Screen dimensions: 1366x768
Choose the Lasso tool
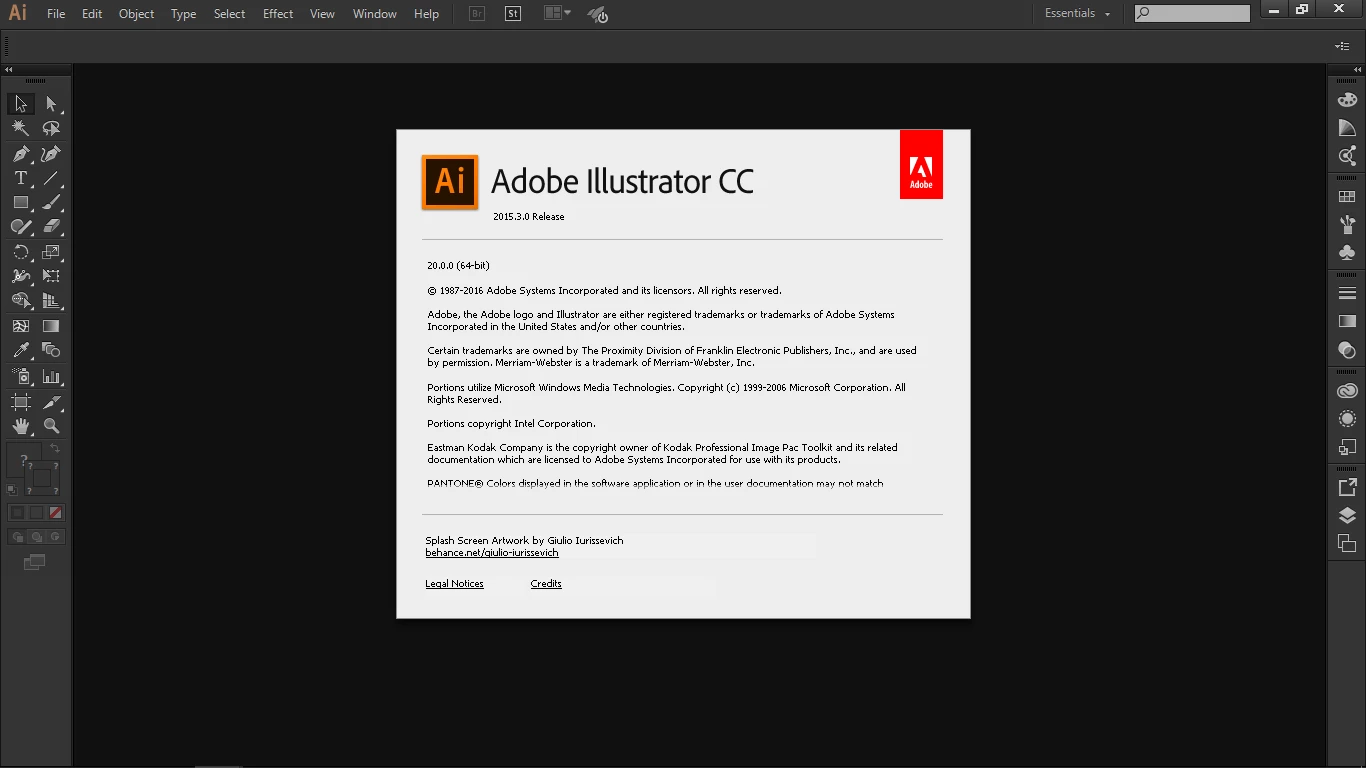[51, 128]
